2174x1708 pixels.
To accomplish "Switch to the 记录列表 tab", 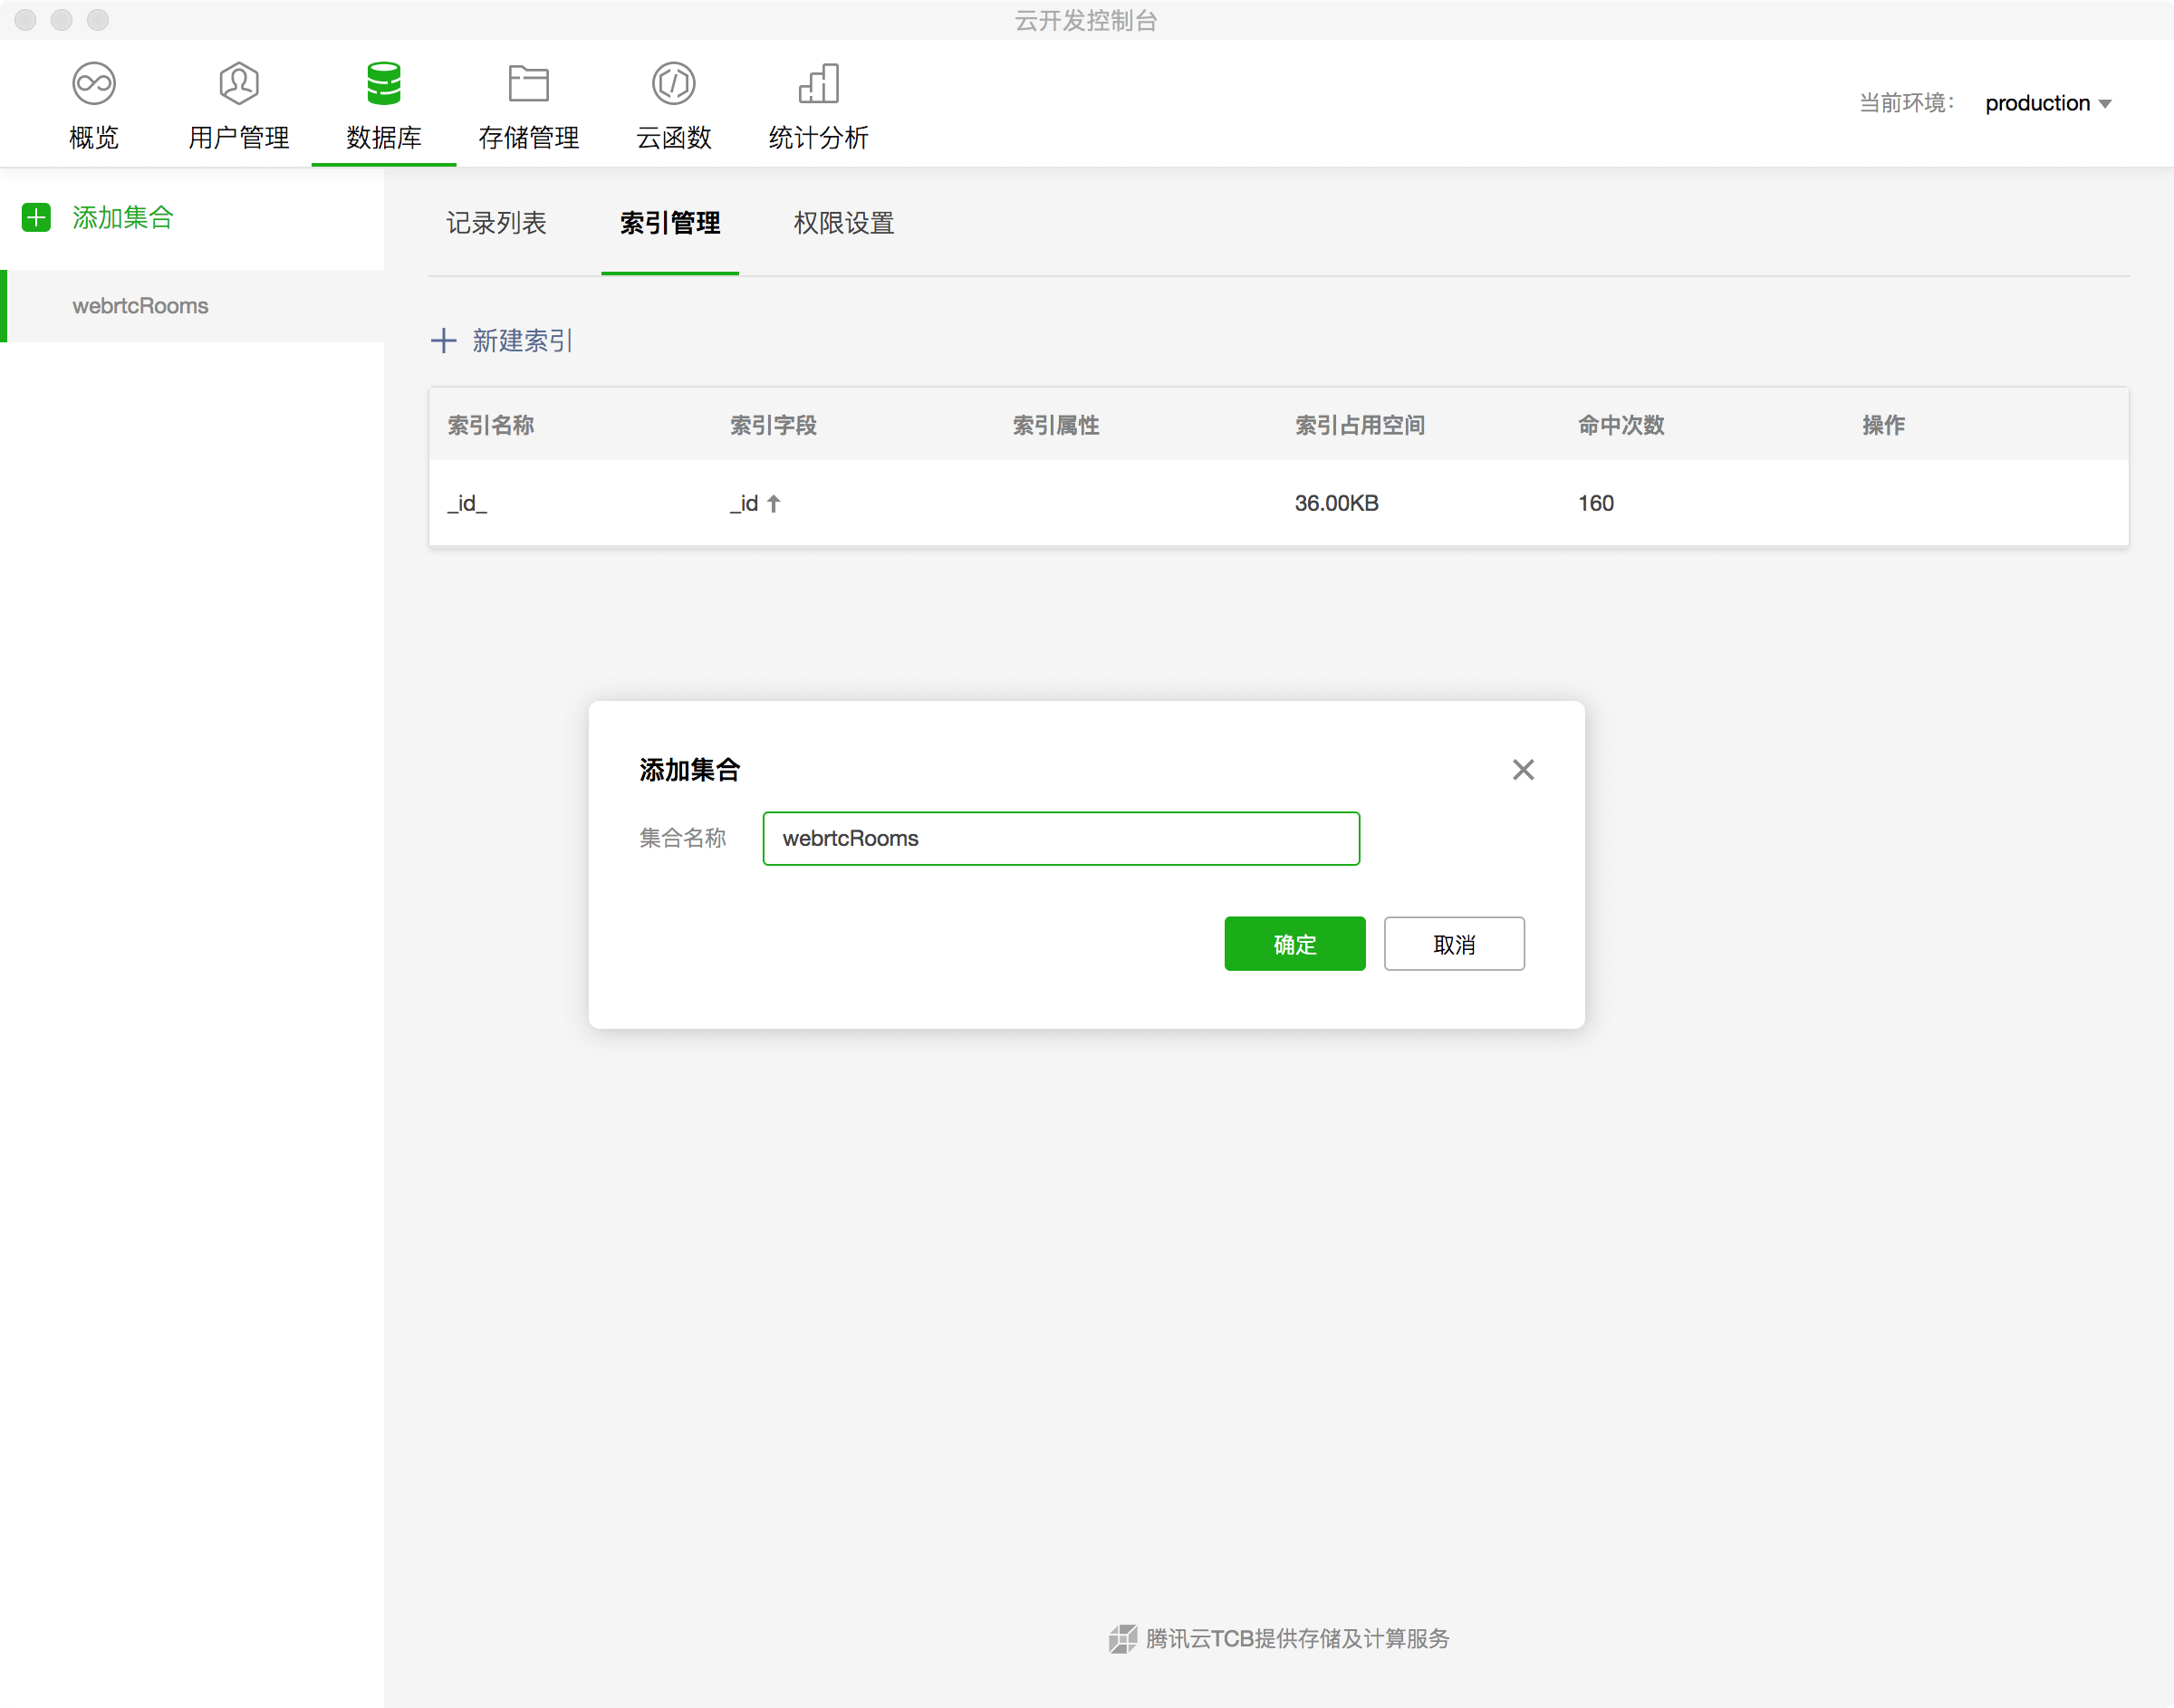I will [x=496, y=224].
